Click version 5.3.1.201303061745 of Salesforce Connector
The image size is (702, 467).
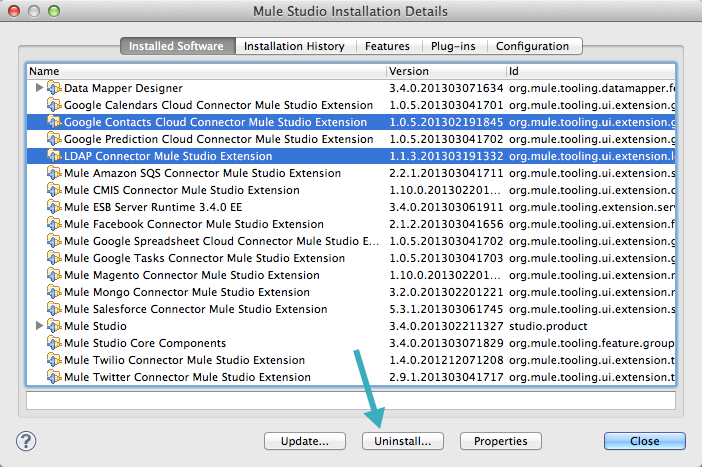[446, 309]
